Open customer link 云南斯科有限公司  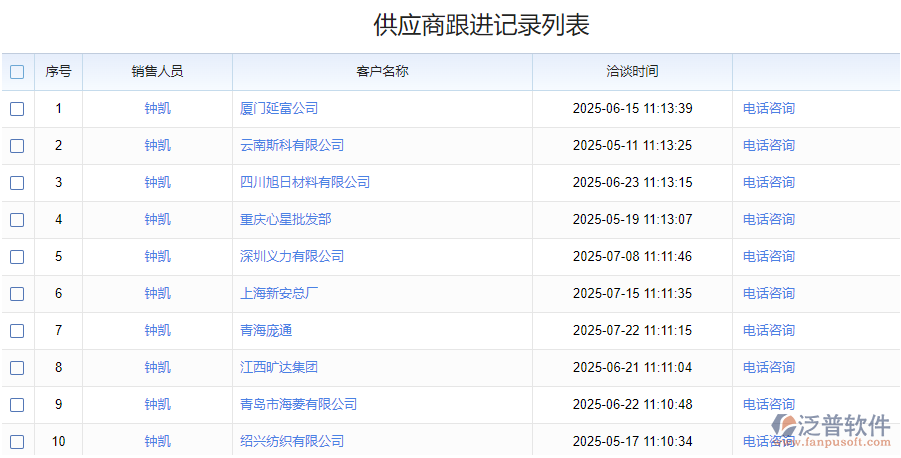tap(292, 146)
